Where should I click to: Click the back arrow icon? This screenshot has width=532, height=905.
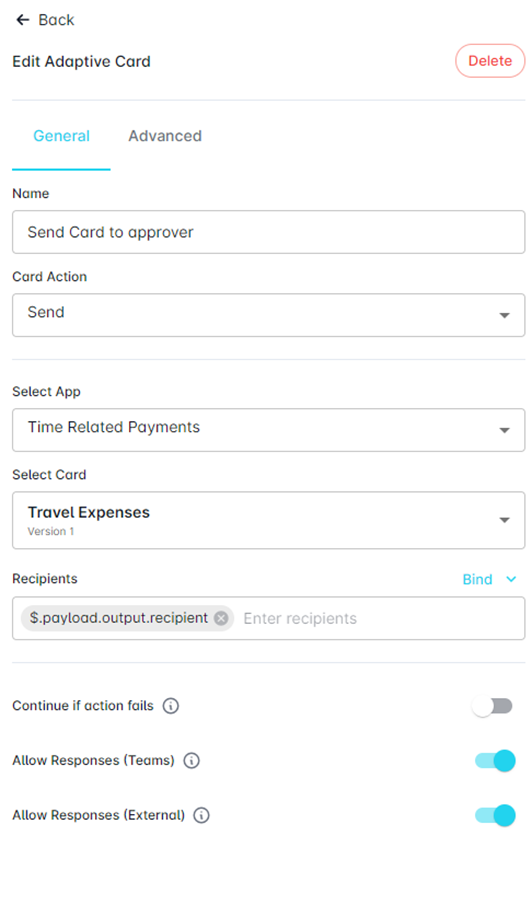(x=23, y=20)
